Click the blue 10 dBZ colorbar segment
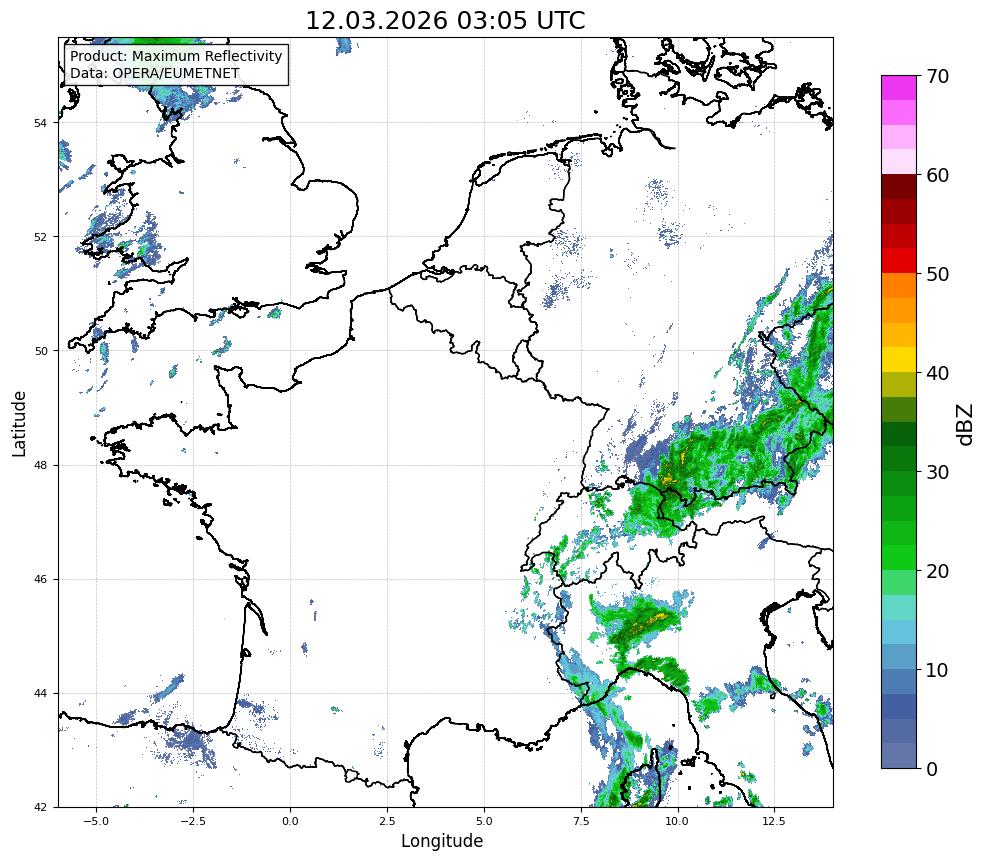Image resolution: width=985 pixels, height=860 pixels. click(x=898, y=682)
